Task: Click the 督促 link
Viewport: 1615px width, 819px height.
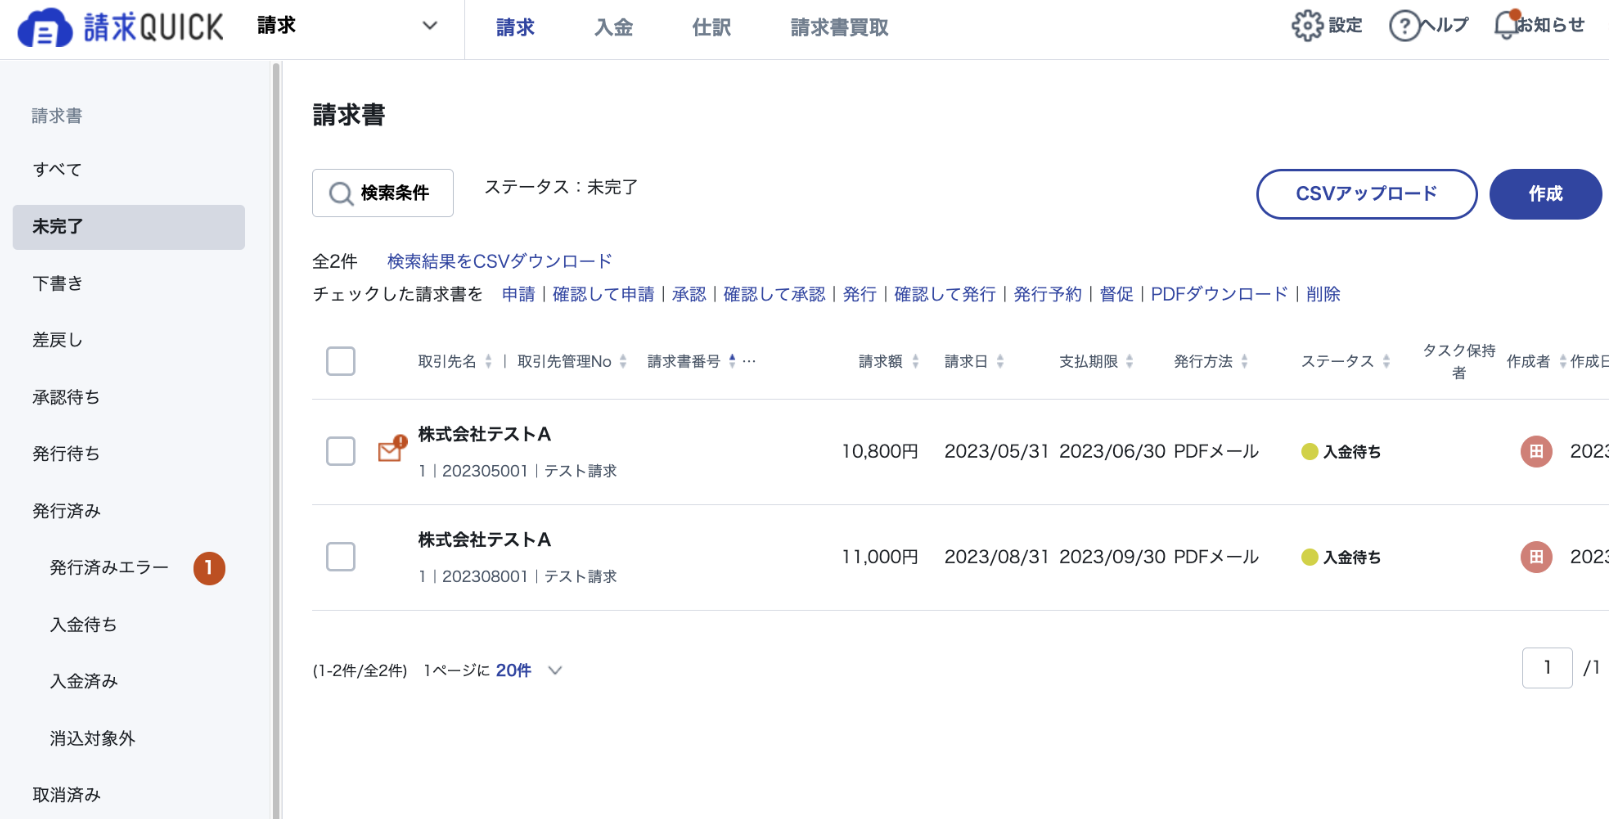Action: pos(1116,294)
